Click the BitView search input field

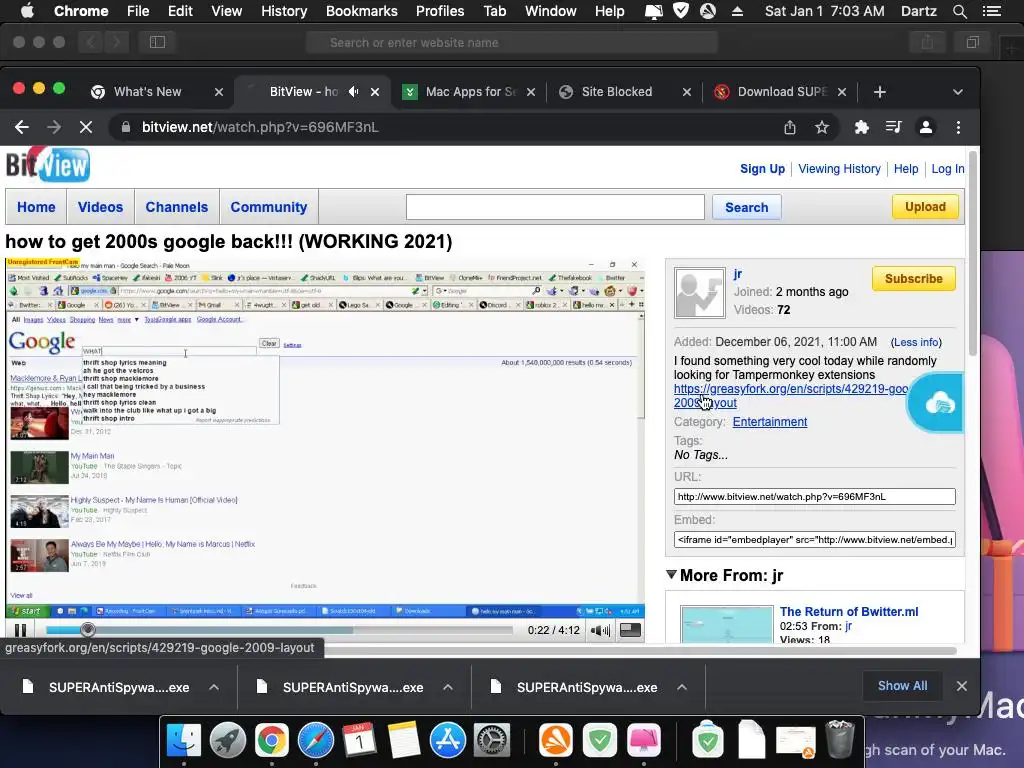(x=555, y=207)
